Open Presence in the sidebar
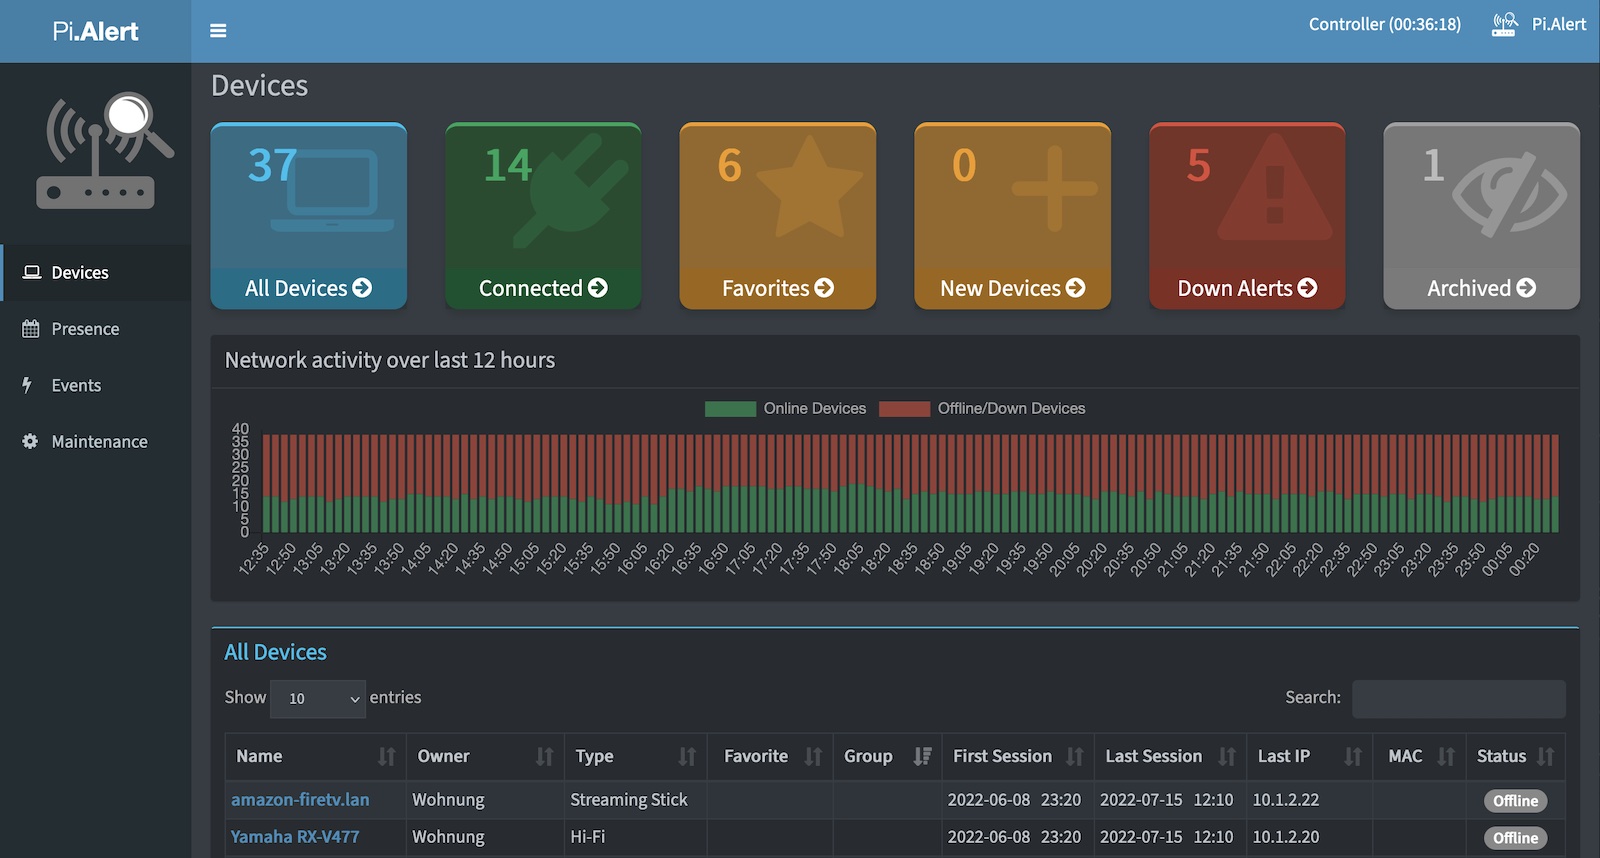 (x=85, y=329)
